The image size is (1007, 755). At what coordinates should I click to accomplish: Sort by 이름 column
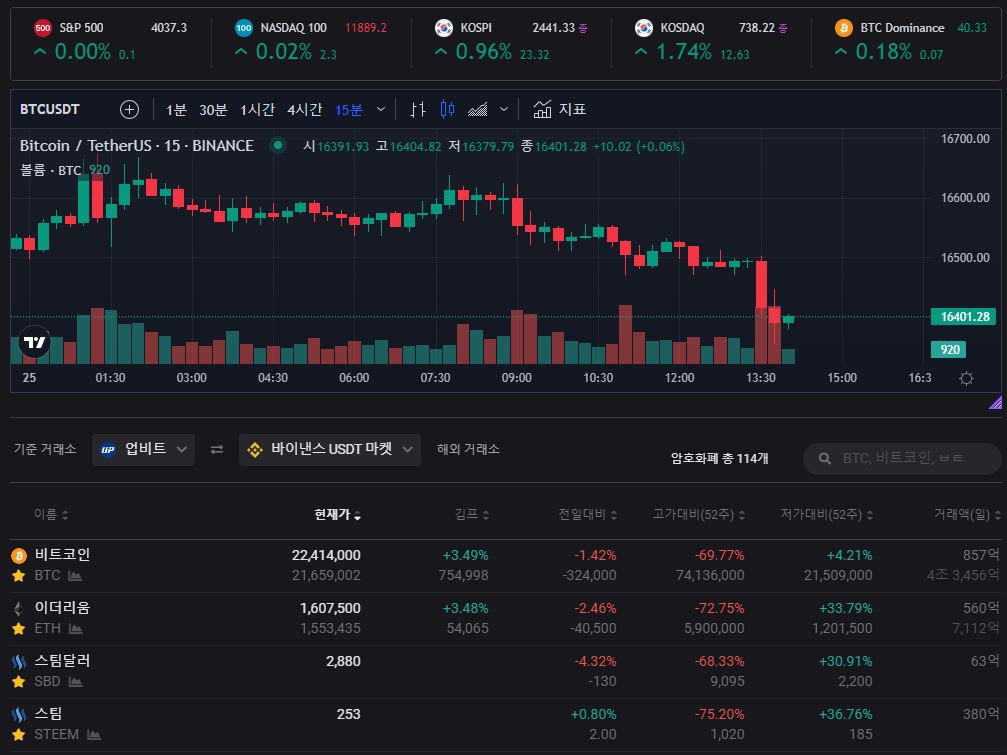pos(51,514)
